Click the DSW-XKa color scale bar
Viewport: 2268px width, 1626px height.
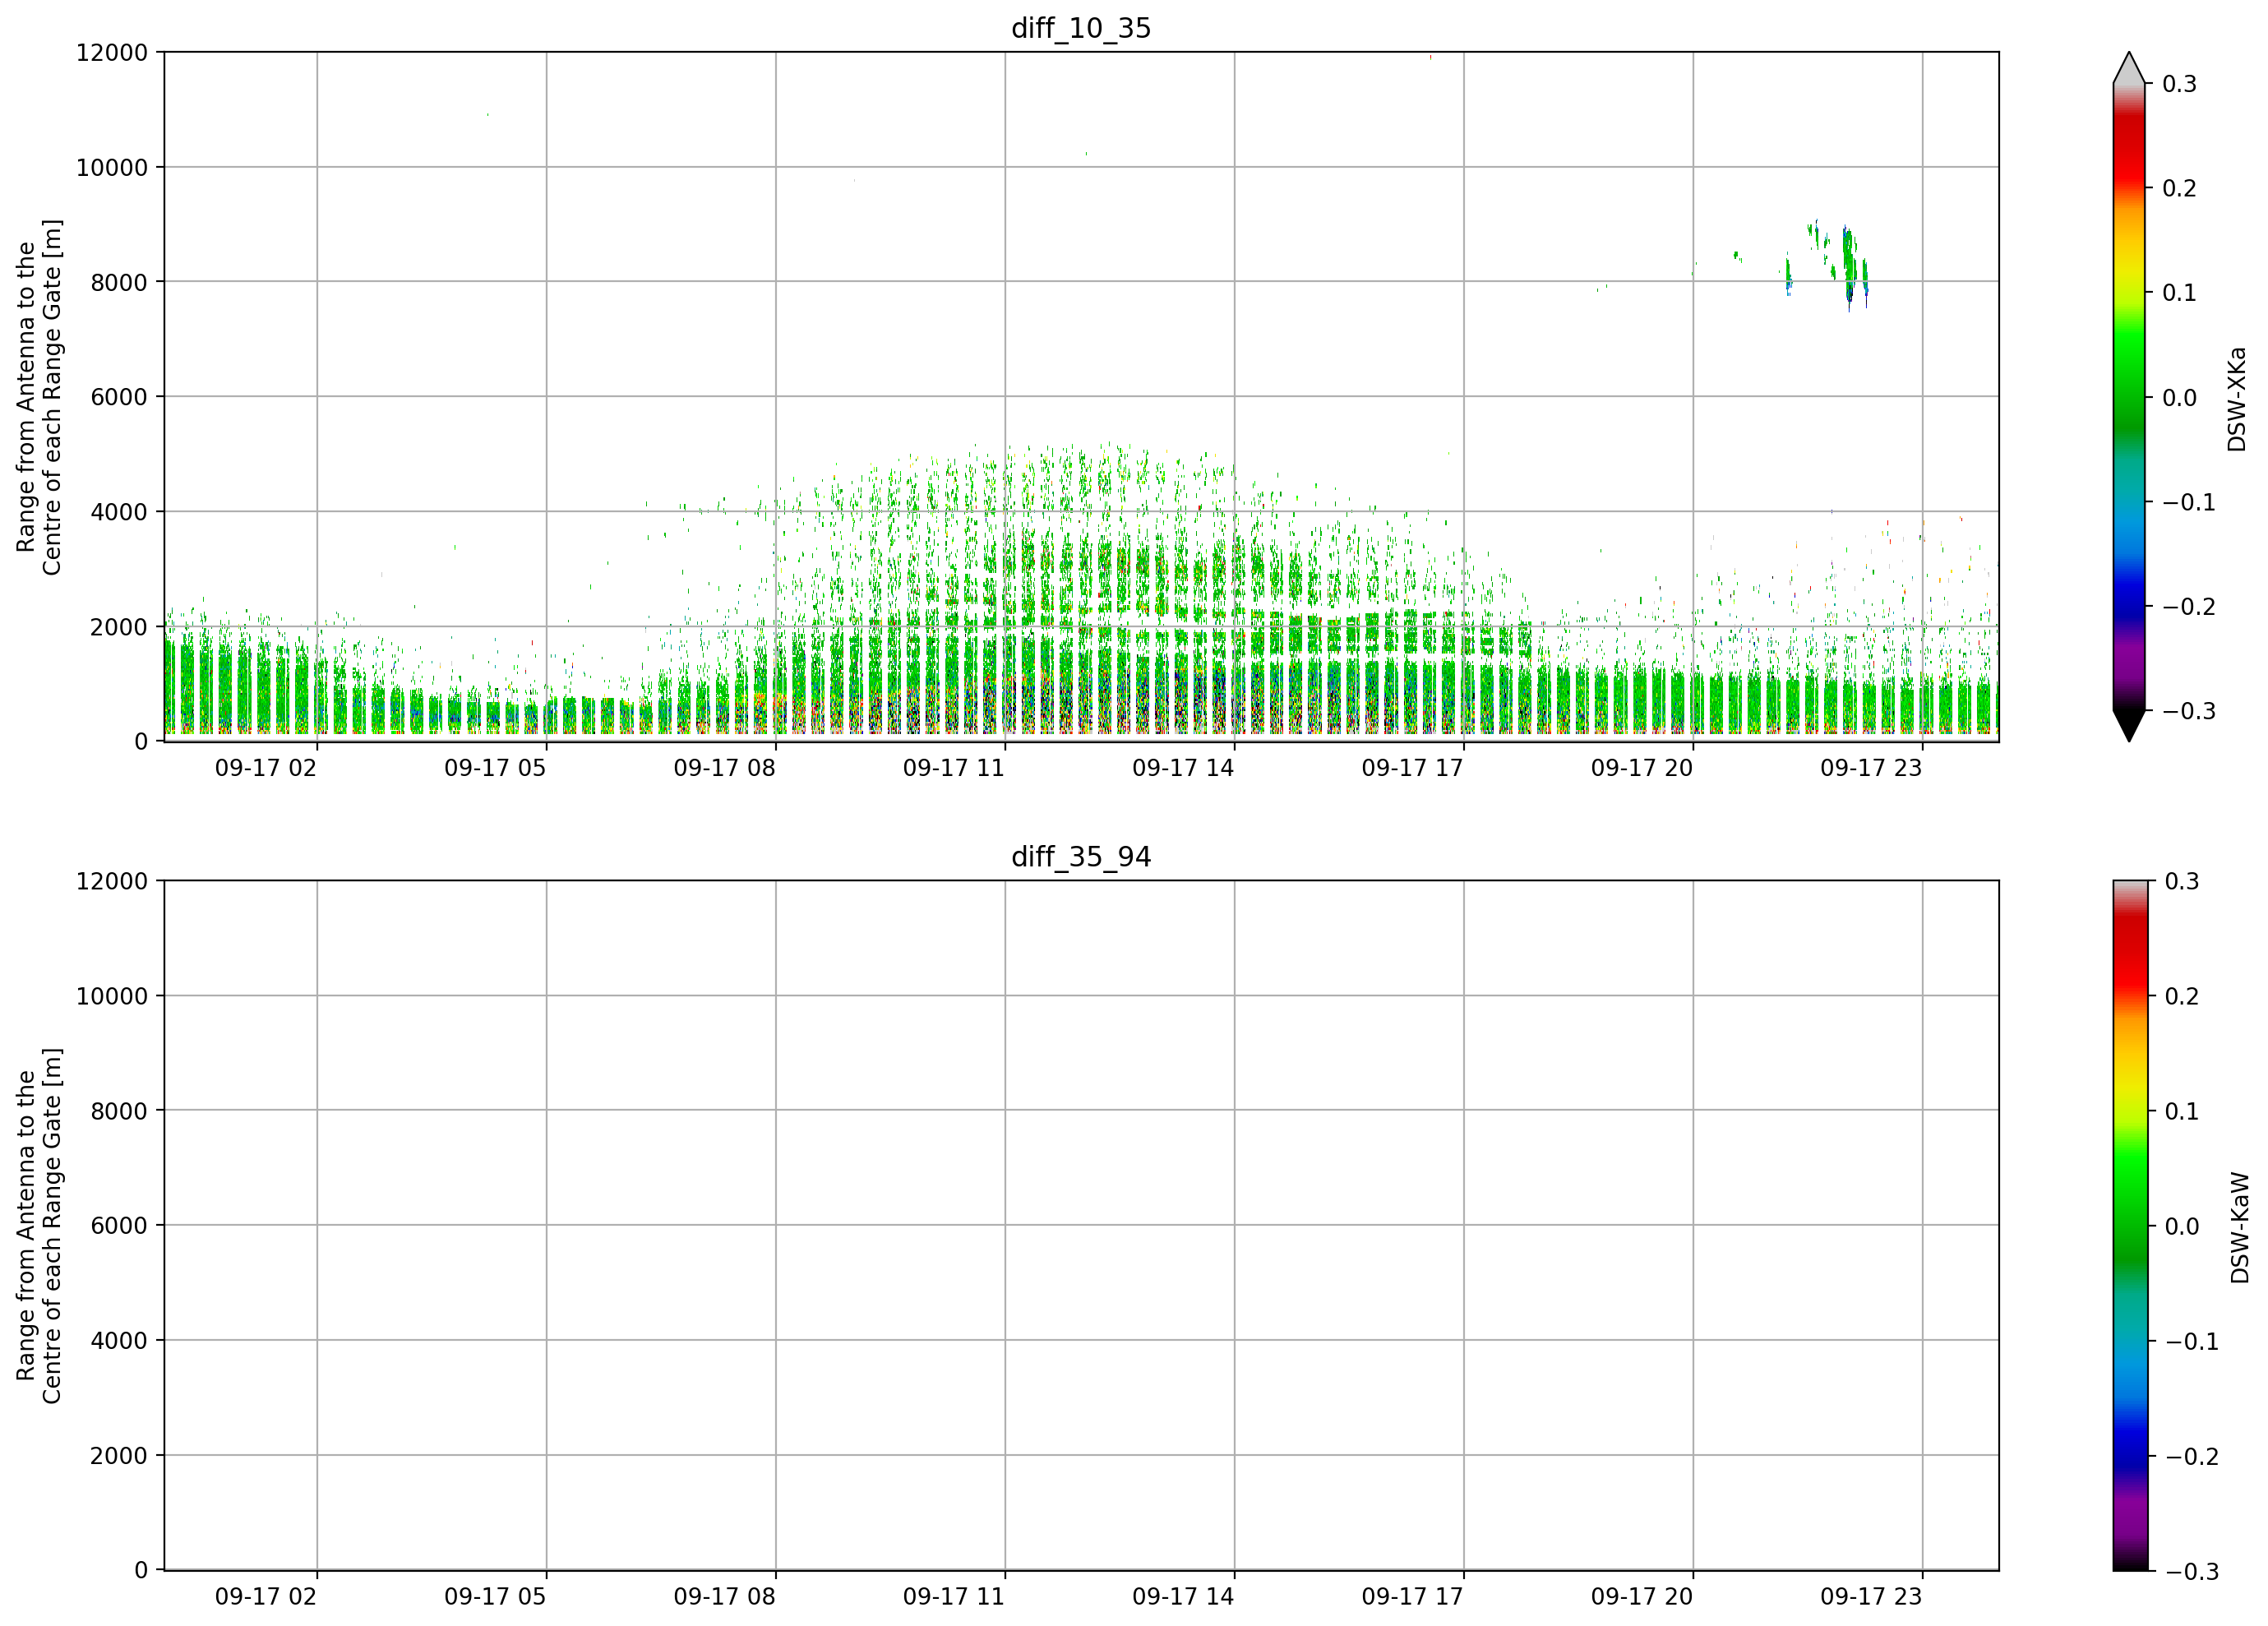pyautogui.click(x=2129, y=397)
